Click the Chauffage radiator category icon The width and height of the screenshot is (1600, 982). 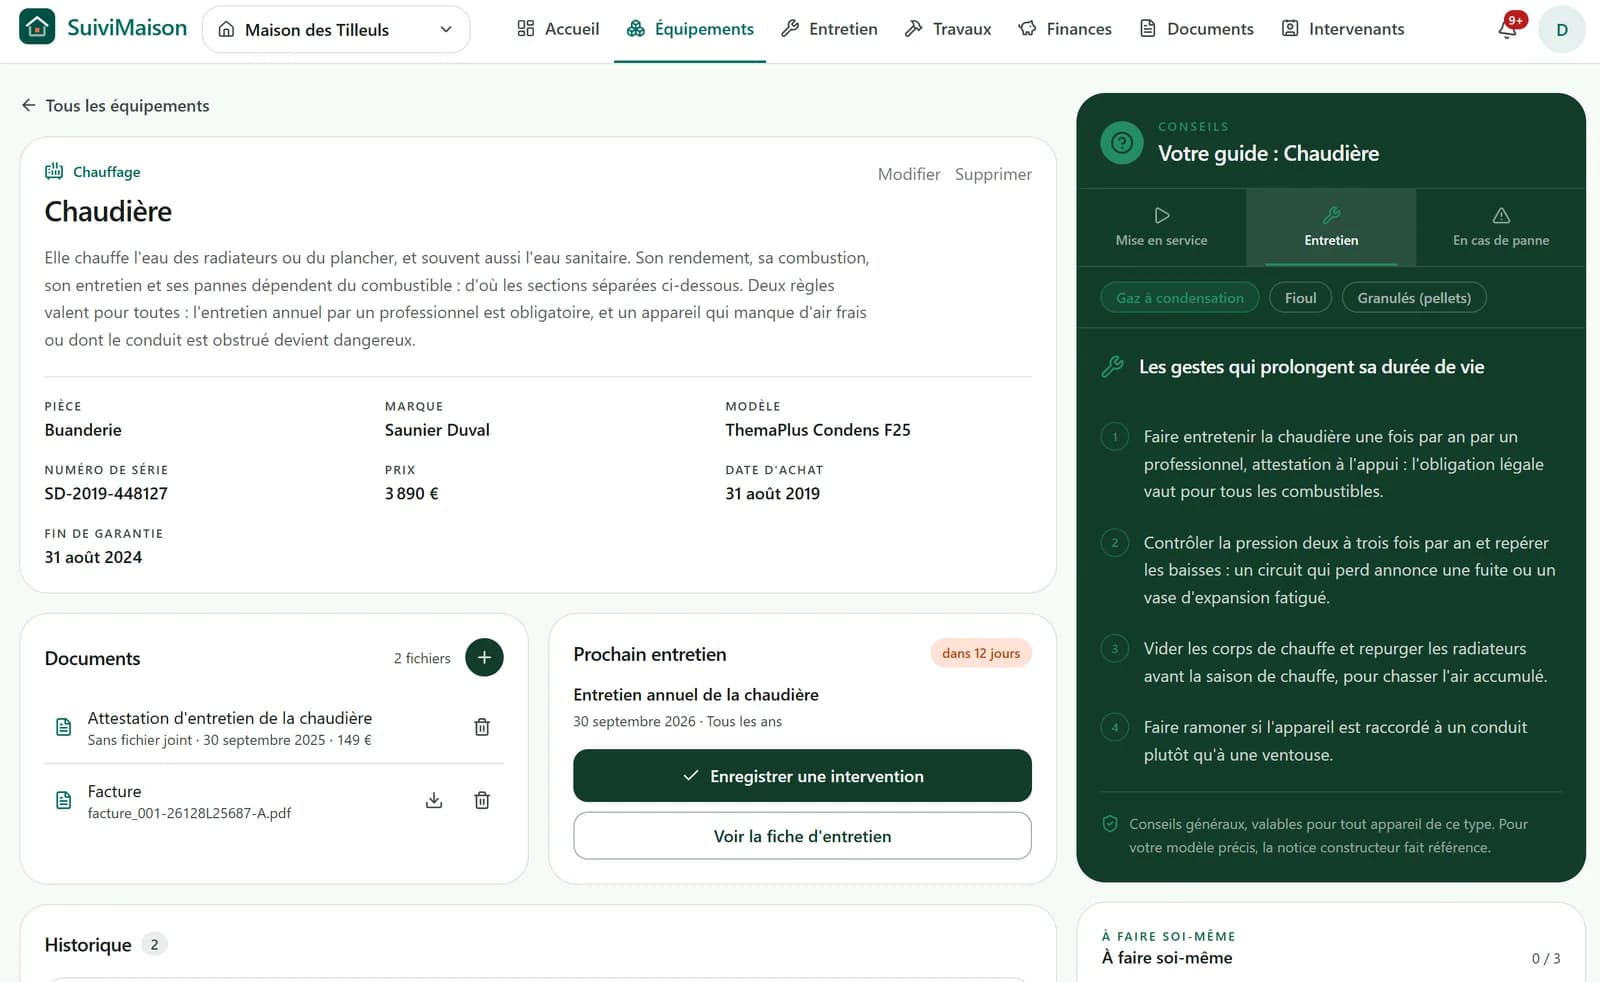click(54, 171)
